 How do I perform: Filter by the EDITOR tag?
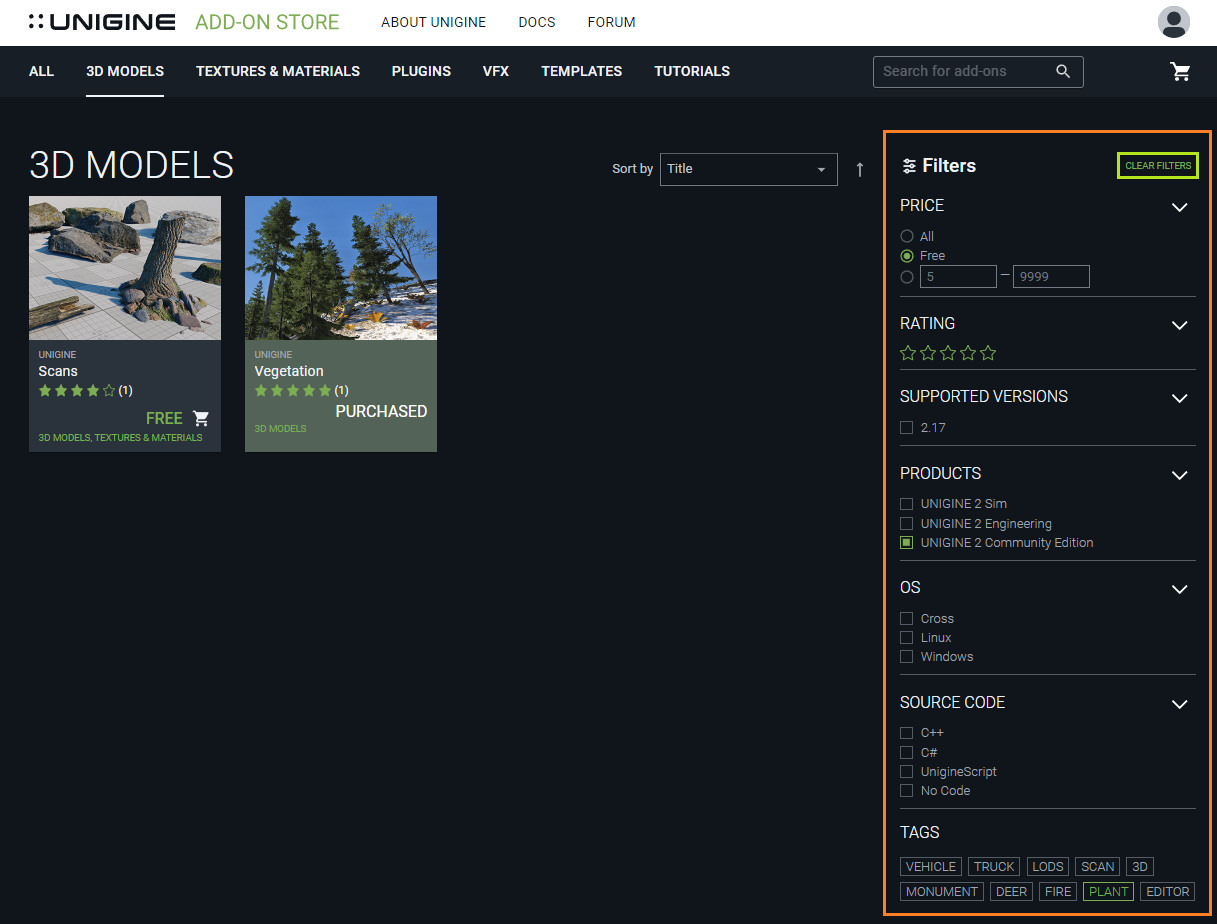point(1167,892)
